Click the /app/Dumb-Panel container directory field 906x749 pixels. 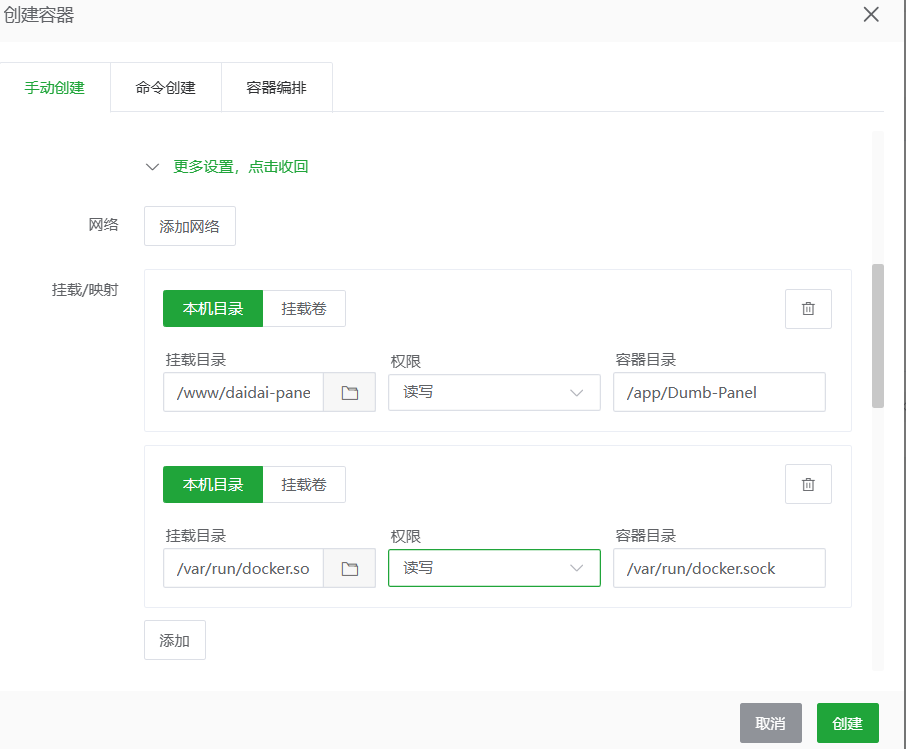(x=719, y=393)
